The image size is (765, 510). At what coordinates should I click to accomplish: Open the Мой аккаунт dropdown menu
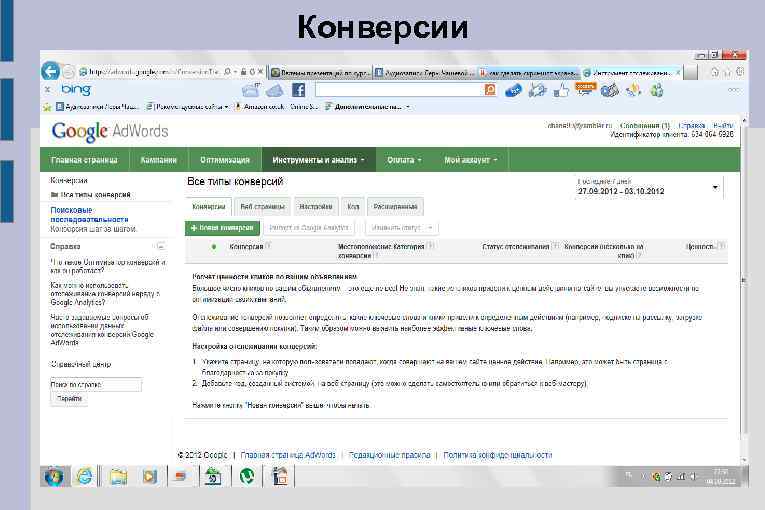471,160
